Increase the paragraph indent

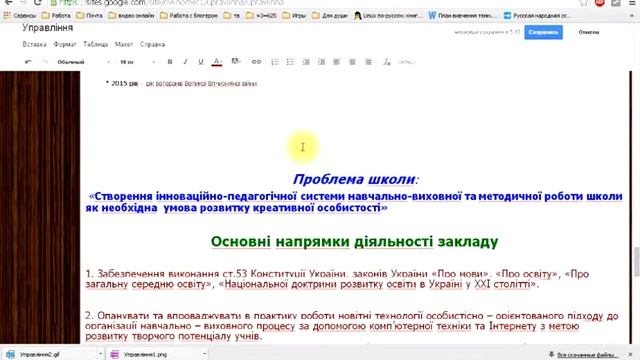[x=322, y=62]
